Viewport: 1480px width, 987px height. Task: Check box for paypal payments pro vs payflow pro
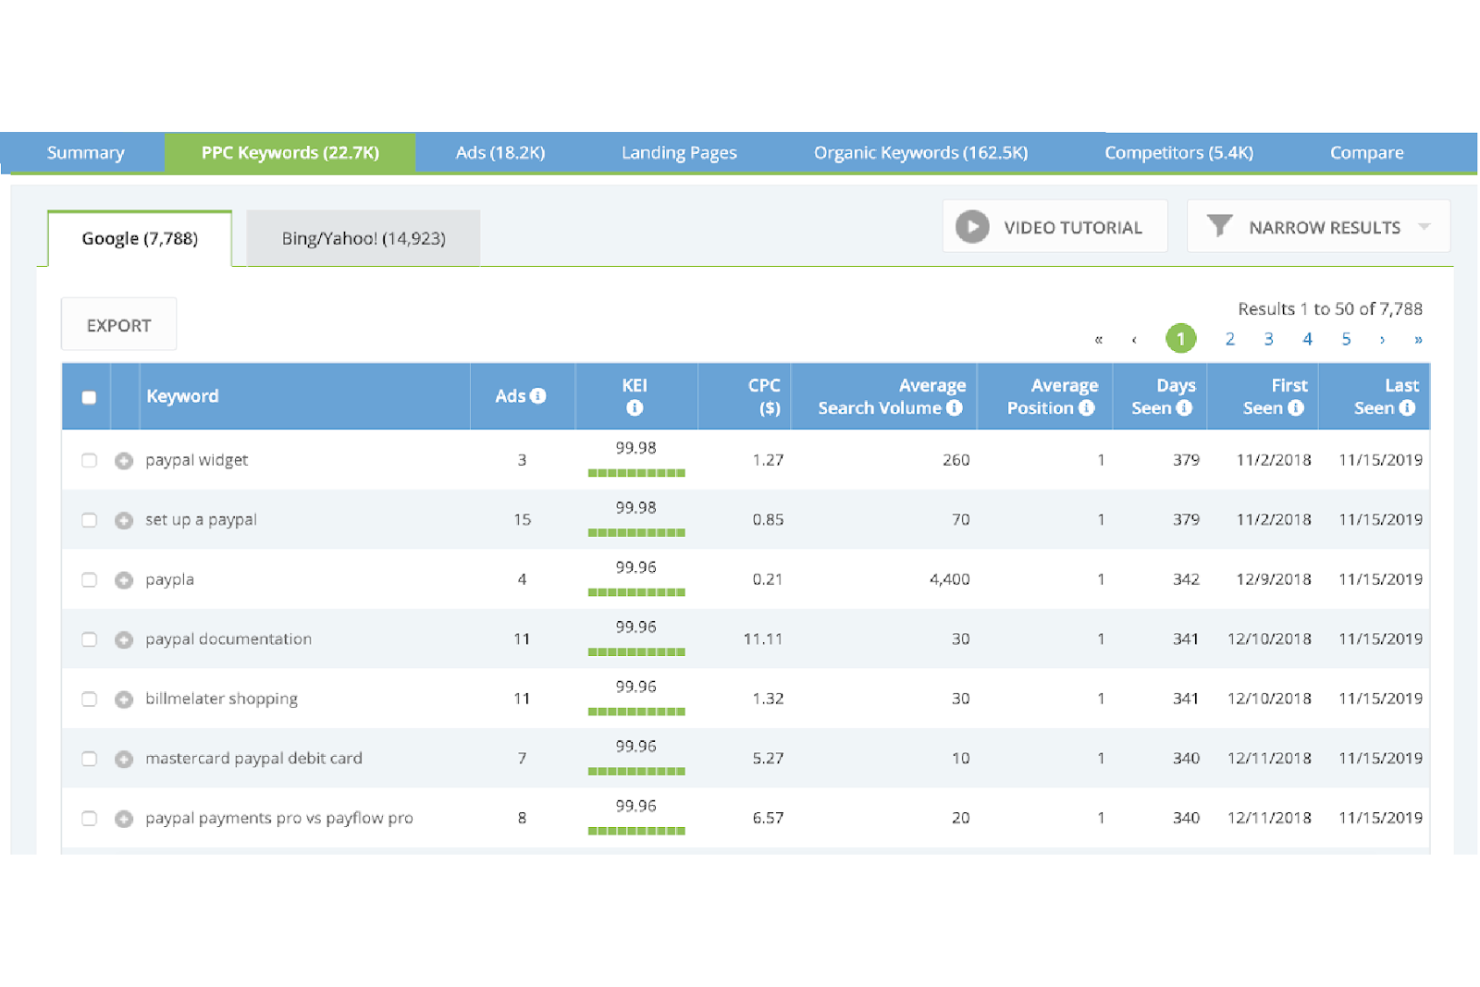click(89, 819)
